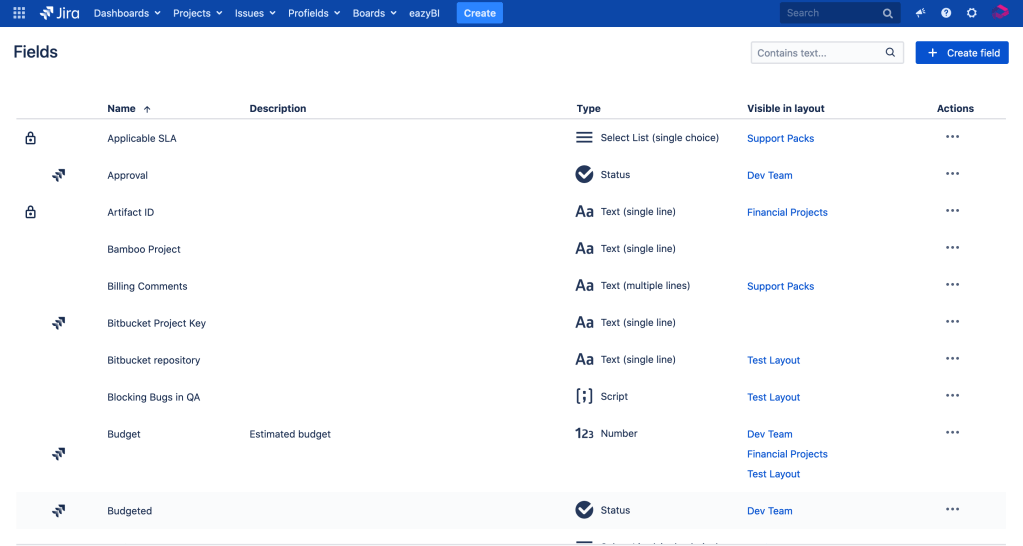Click the lock icon beside Artifact ID

pos(30,212)
